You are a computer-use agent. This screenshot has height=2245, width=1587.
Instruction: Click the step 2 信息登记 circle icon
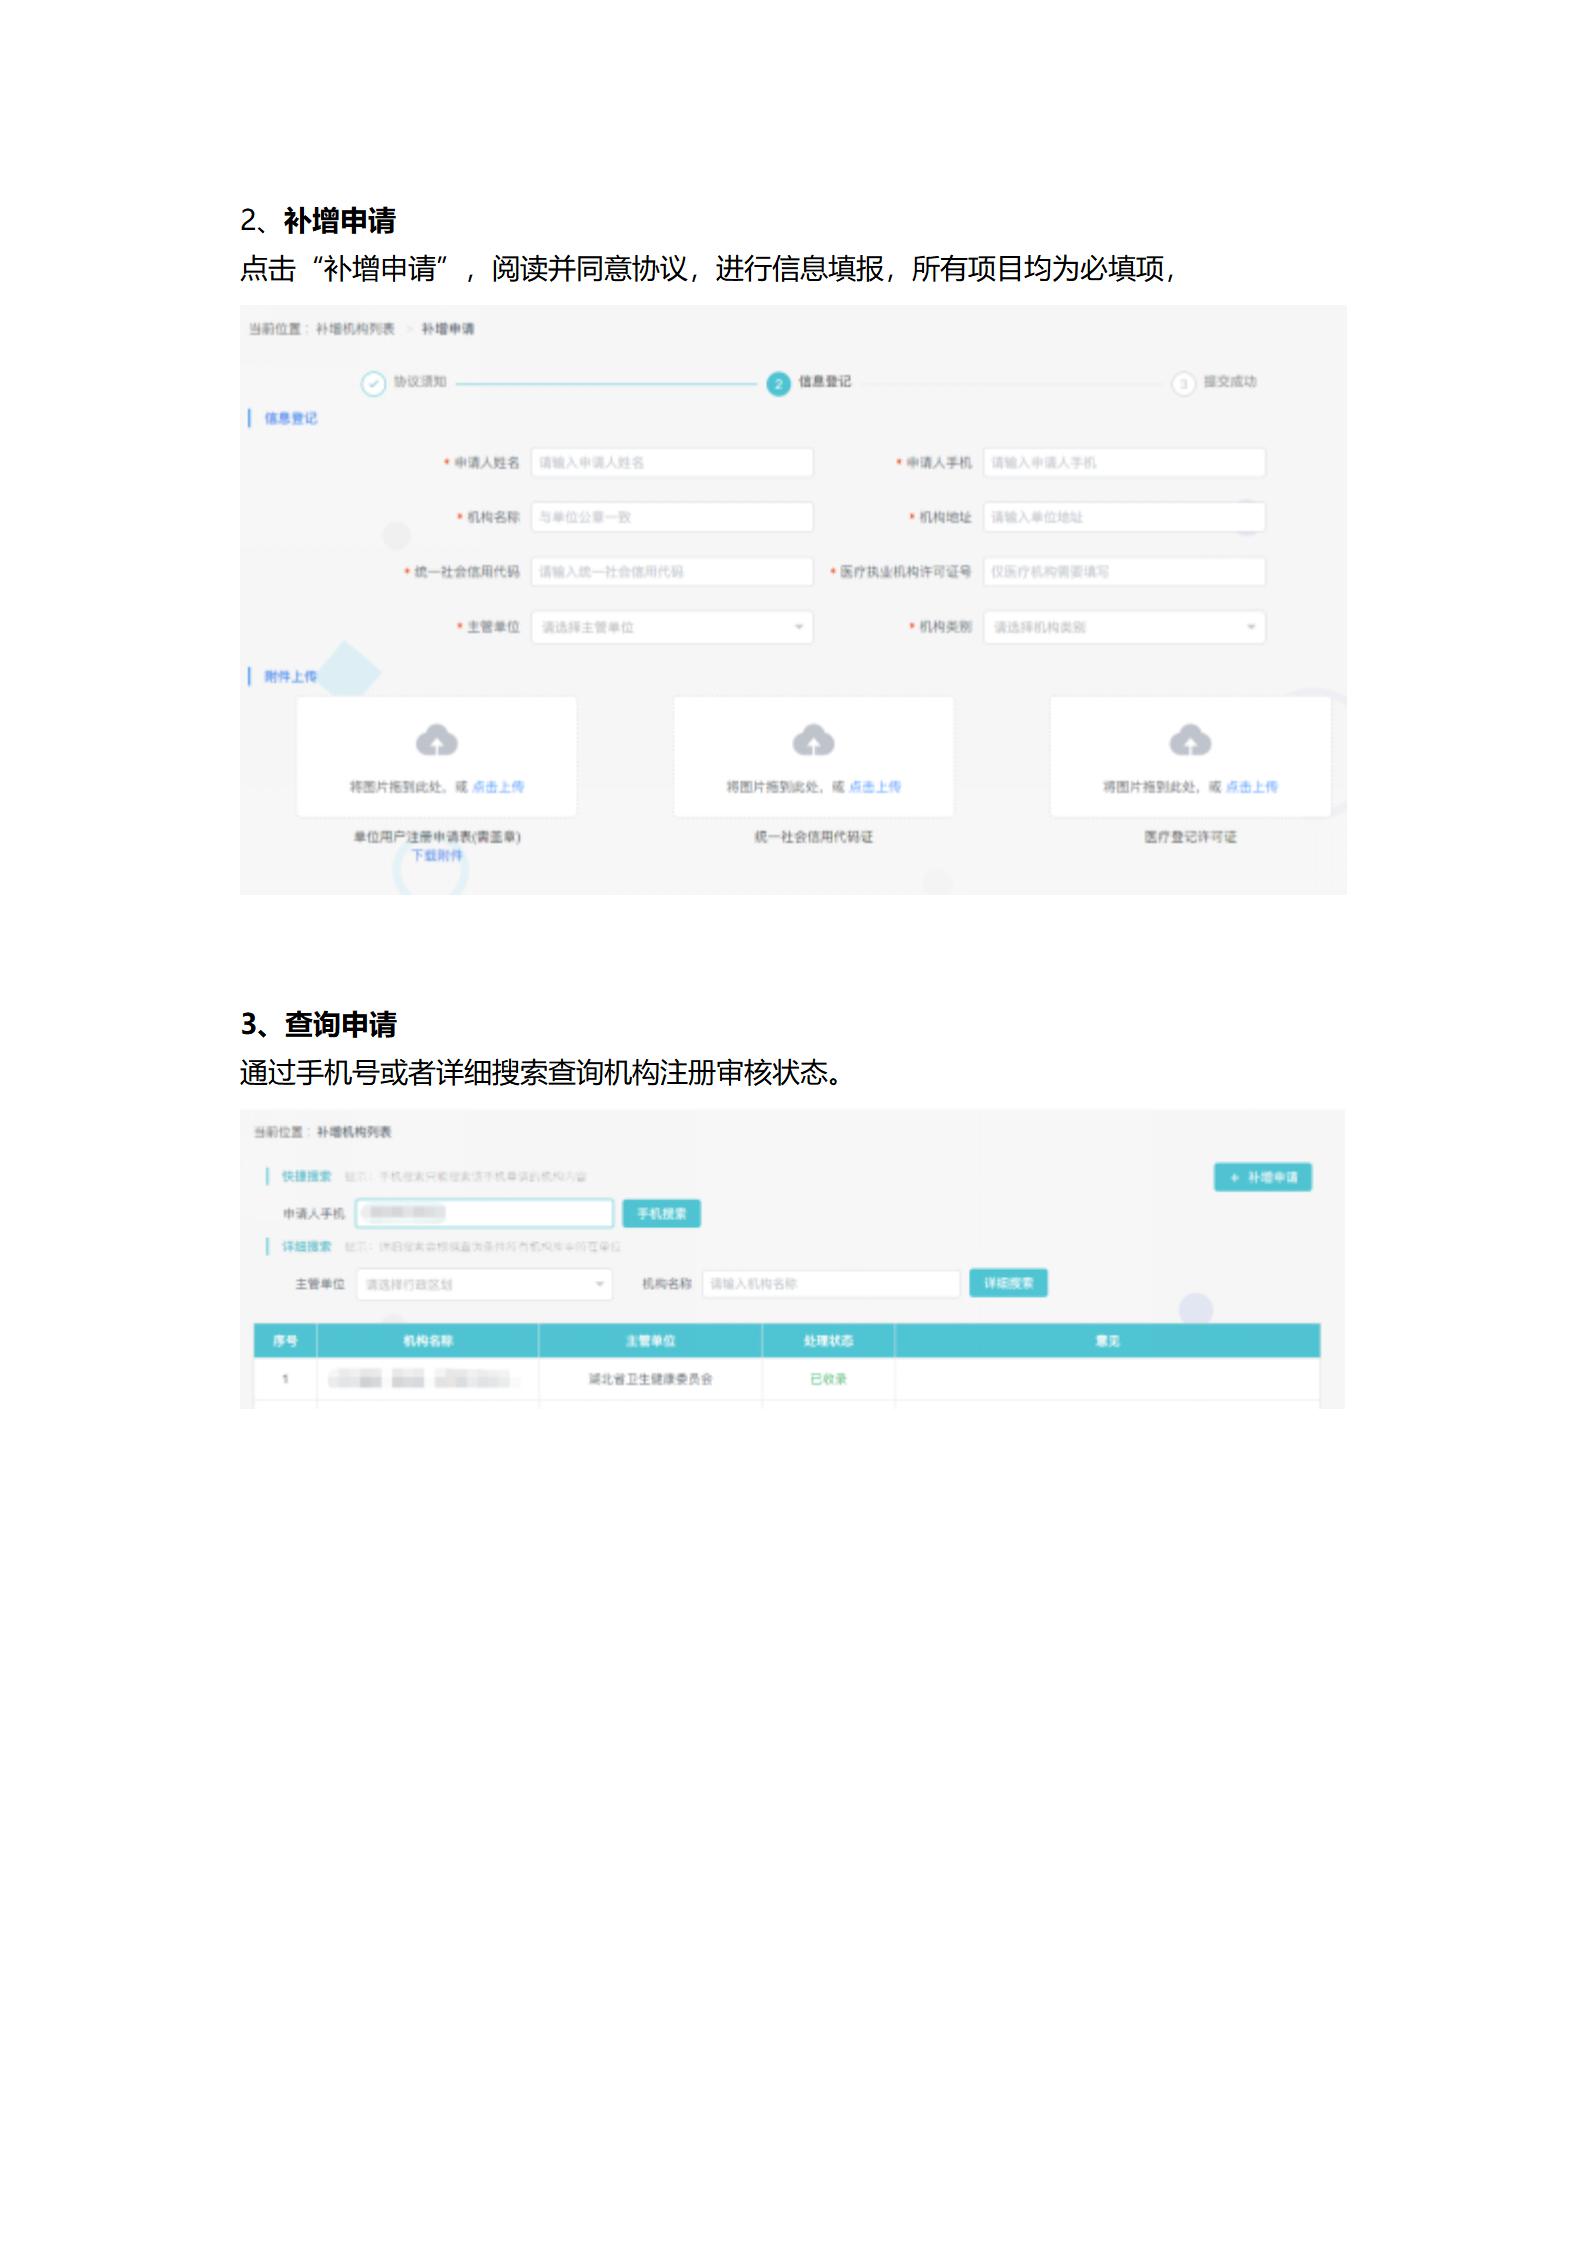pyautogui.click(x=778, y=384)
